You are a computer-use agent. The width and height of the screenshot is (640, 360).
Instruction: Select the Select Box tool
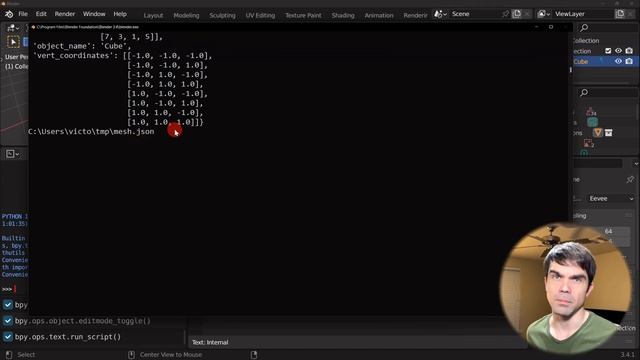pos(13,42)
